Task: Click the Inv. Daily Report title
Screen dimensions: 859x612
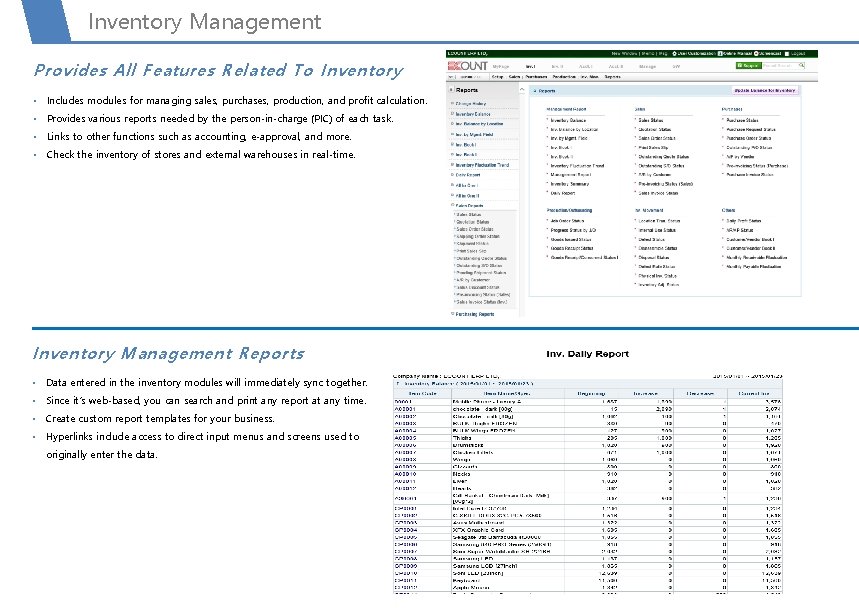Action: click(587, 354)
